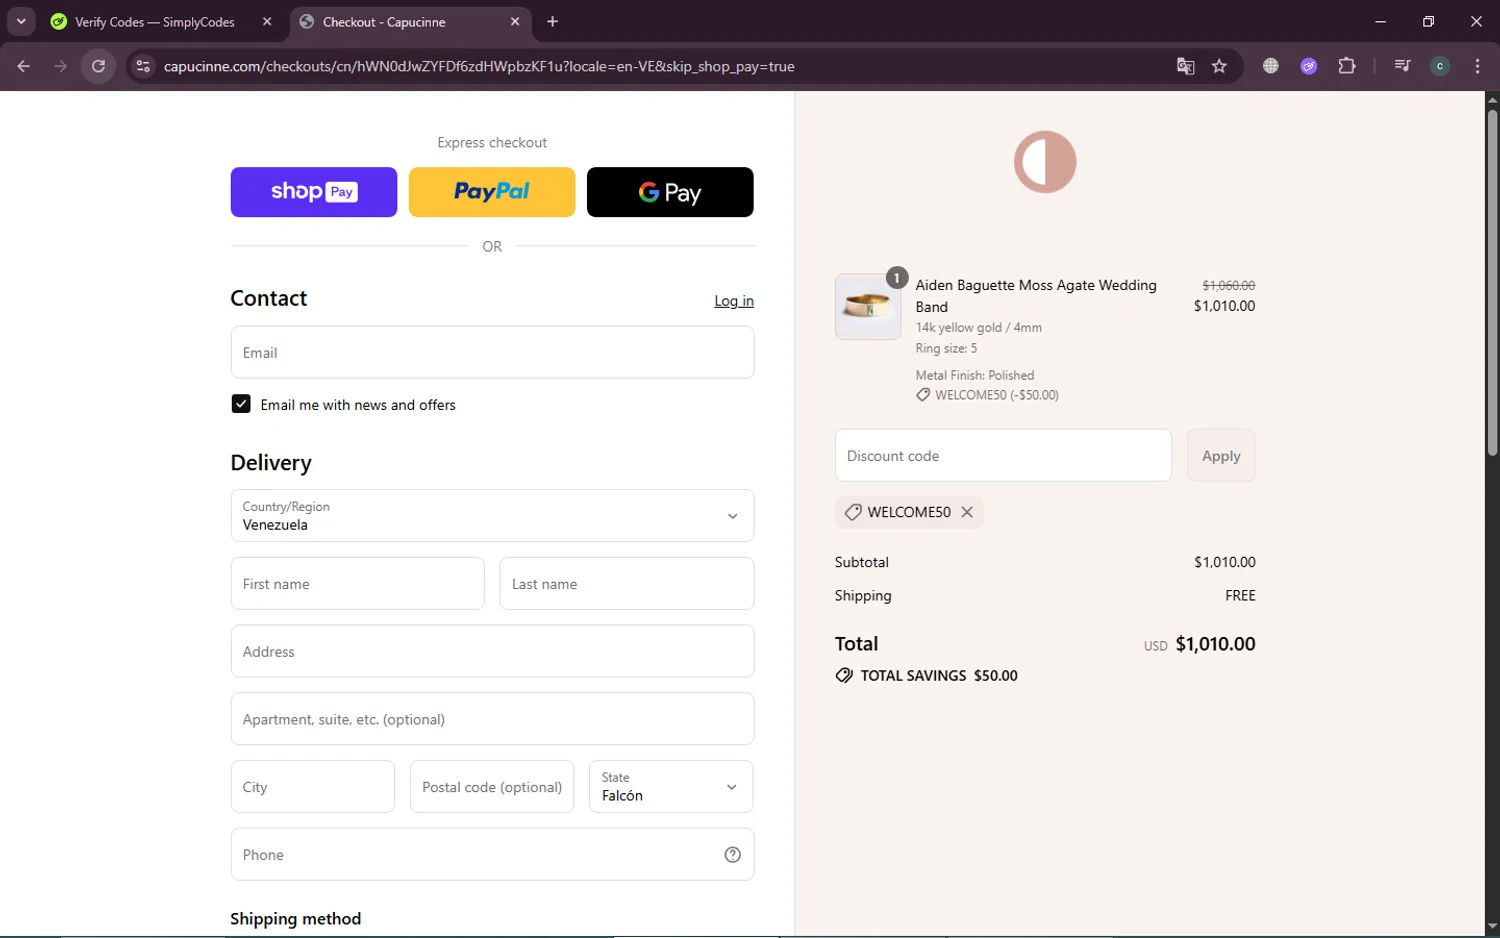Open the Country/Region dropdown

pos(492,515)
